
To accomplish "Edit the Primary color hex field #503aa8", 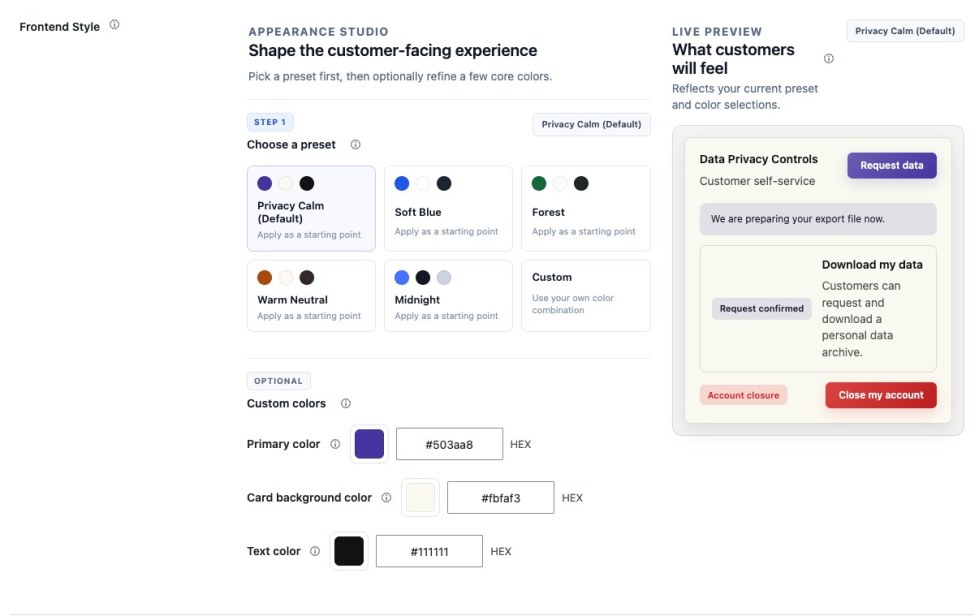I will click(x=450, y=444).
